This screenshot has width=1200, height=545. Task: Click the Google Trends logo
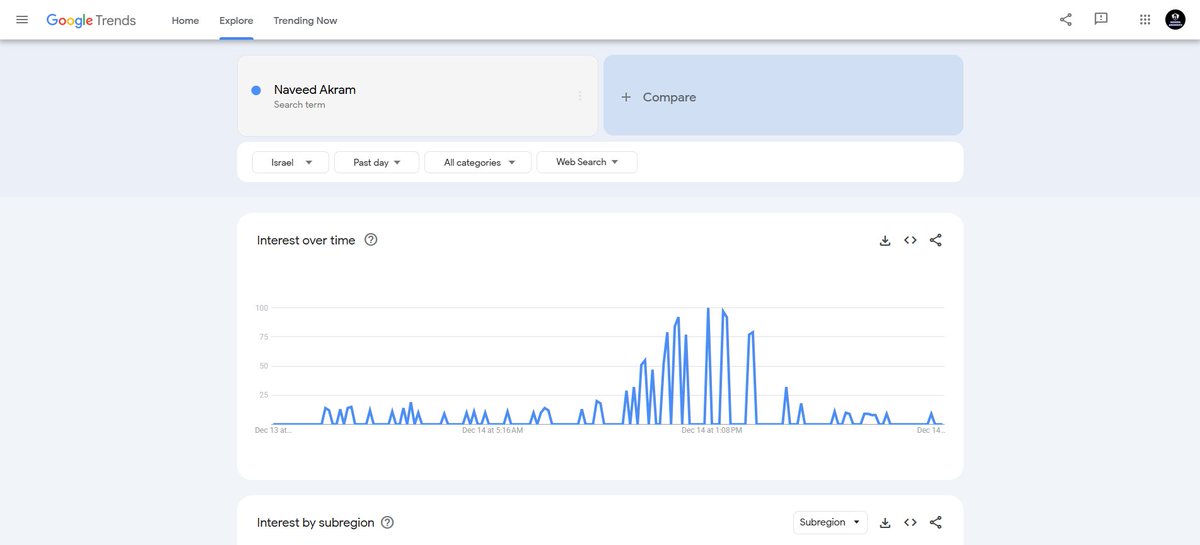tap(91, 20)
